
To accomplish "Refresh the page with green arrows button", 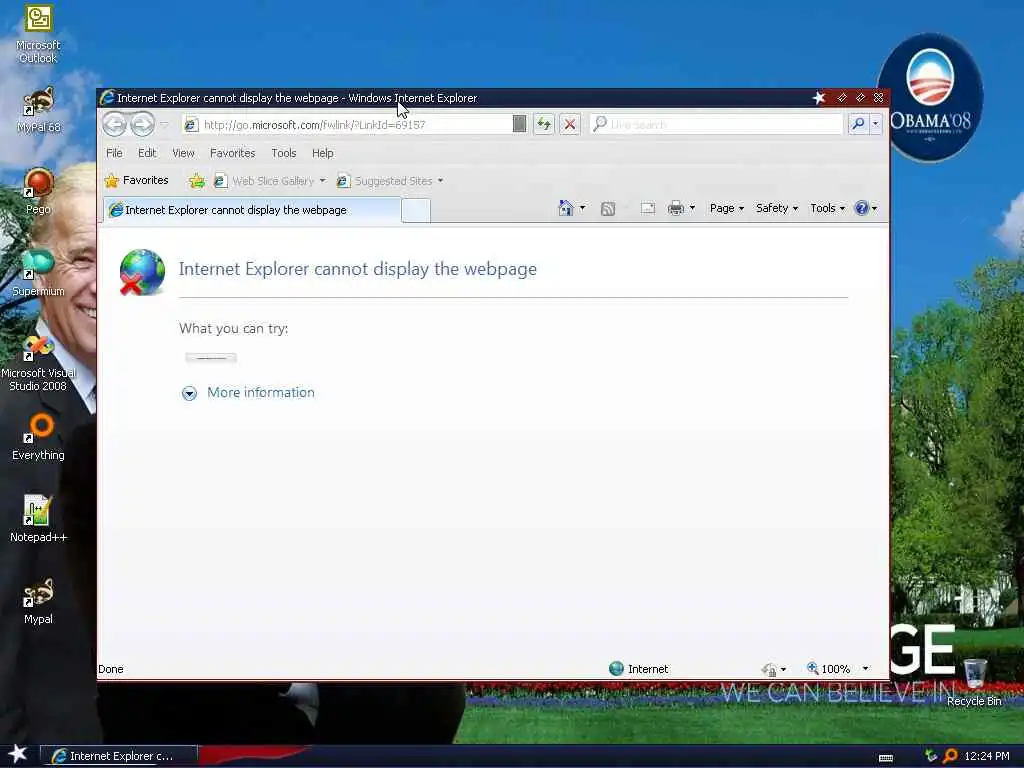I will coord(544,124).
